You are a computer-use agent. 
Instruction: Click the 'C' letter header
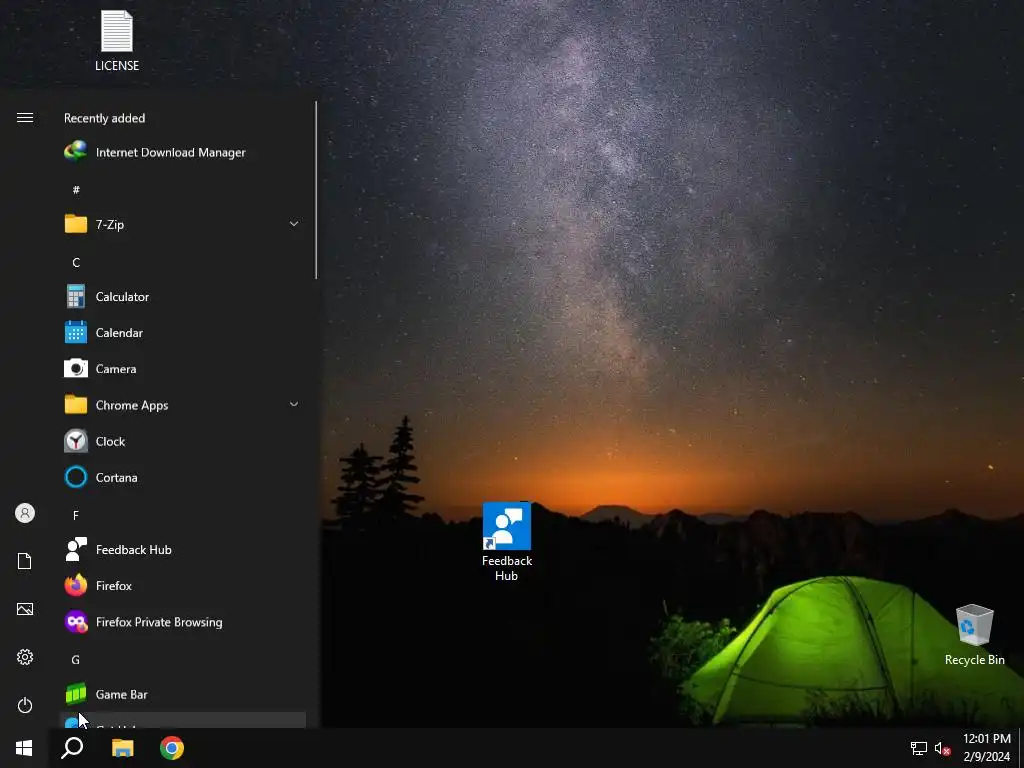point(76,263)
